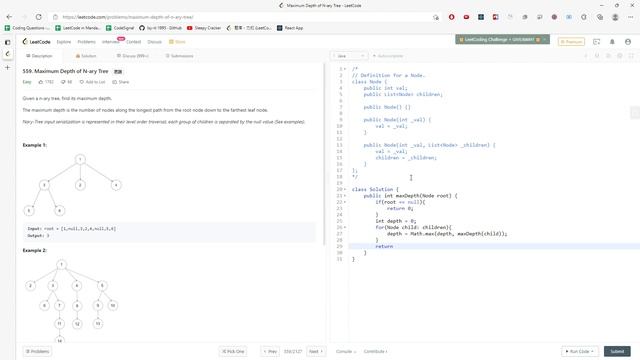The image size is (640, 360).
Task: Open the Store menu item
Action: 178,42
